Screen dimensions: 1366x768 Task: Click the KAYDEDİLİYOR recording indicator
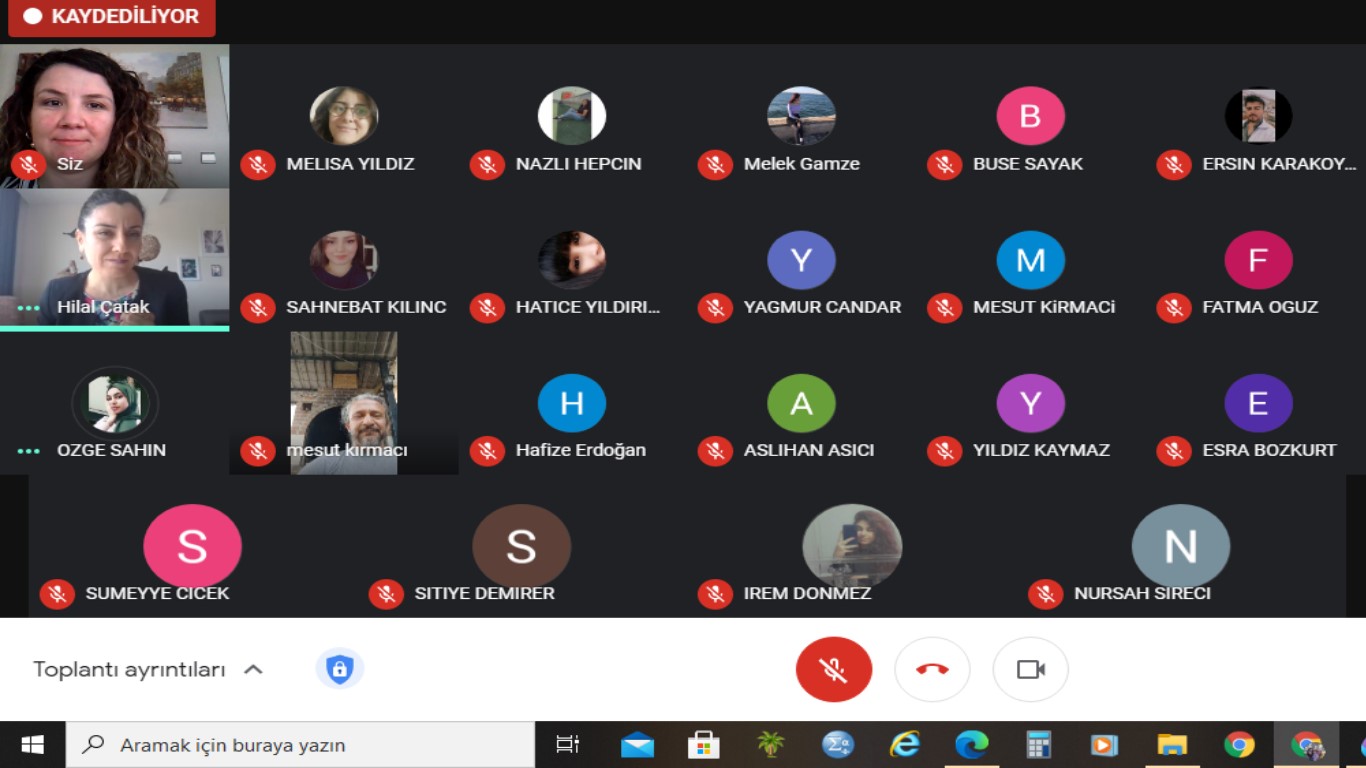tap(111, 17)
